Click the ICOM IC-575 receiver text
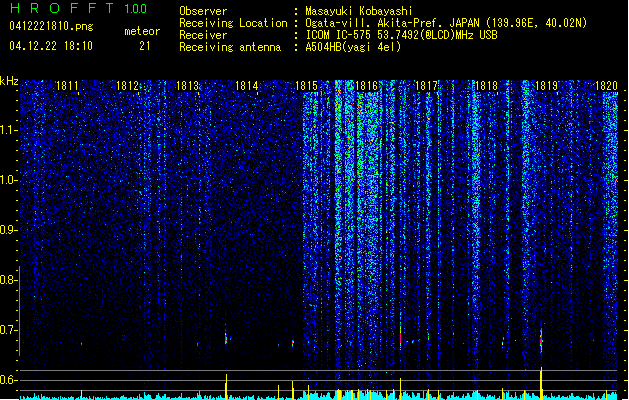This screenshot has width=629, height=400. (401, 35)
